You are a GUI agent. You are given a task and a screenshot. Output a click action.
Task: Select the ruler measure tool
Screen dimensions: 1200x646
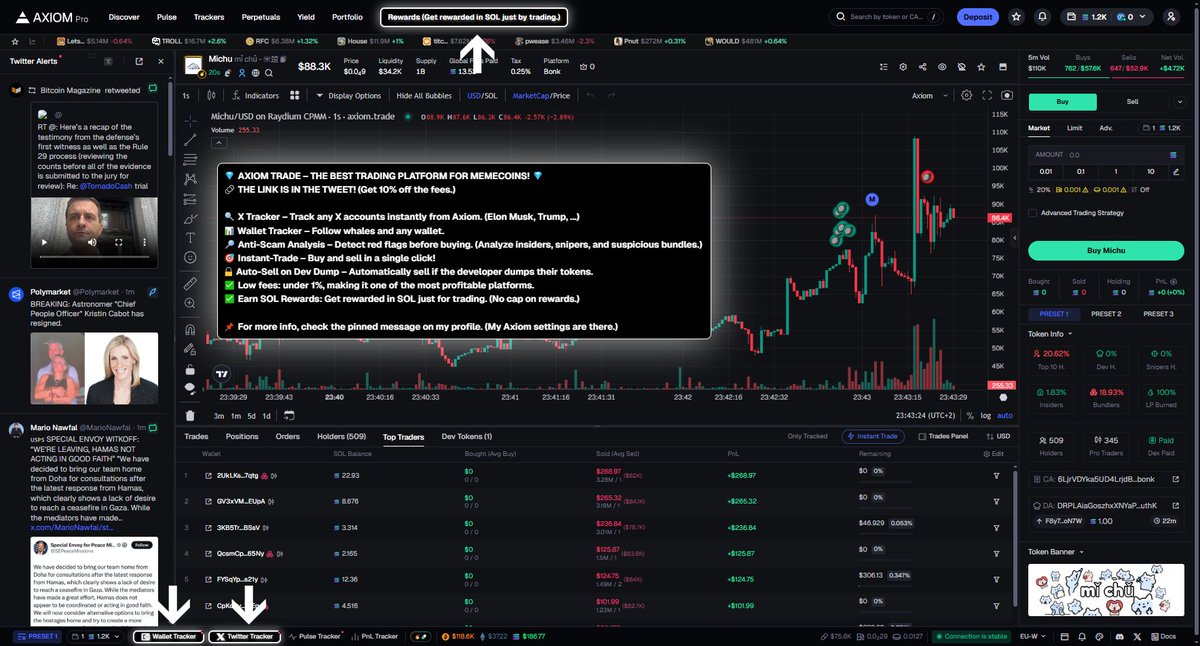click(190, 284)
